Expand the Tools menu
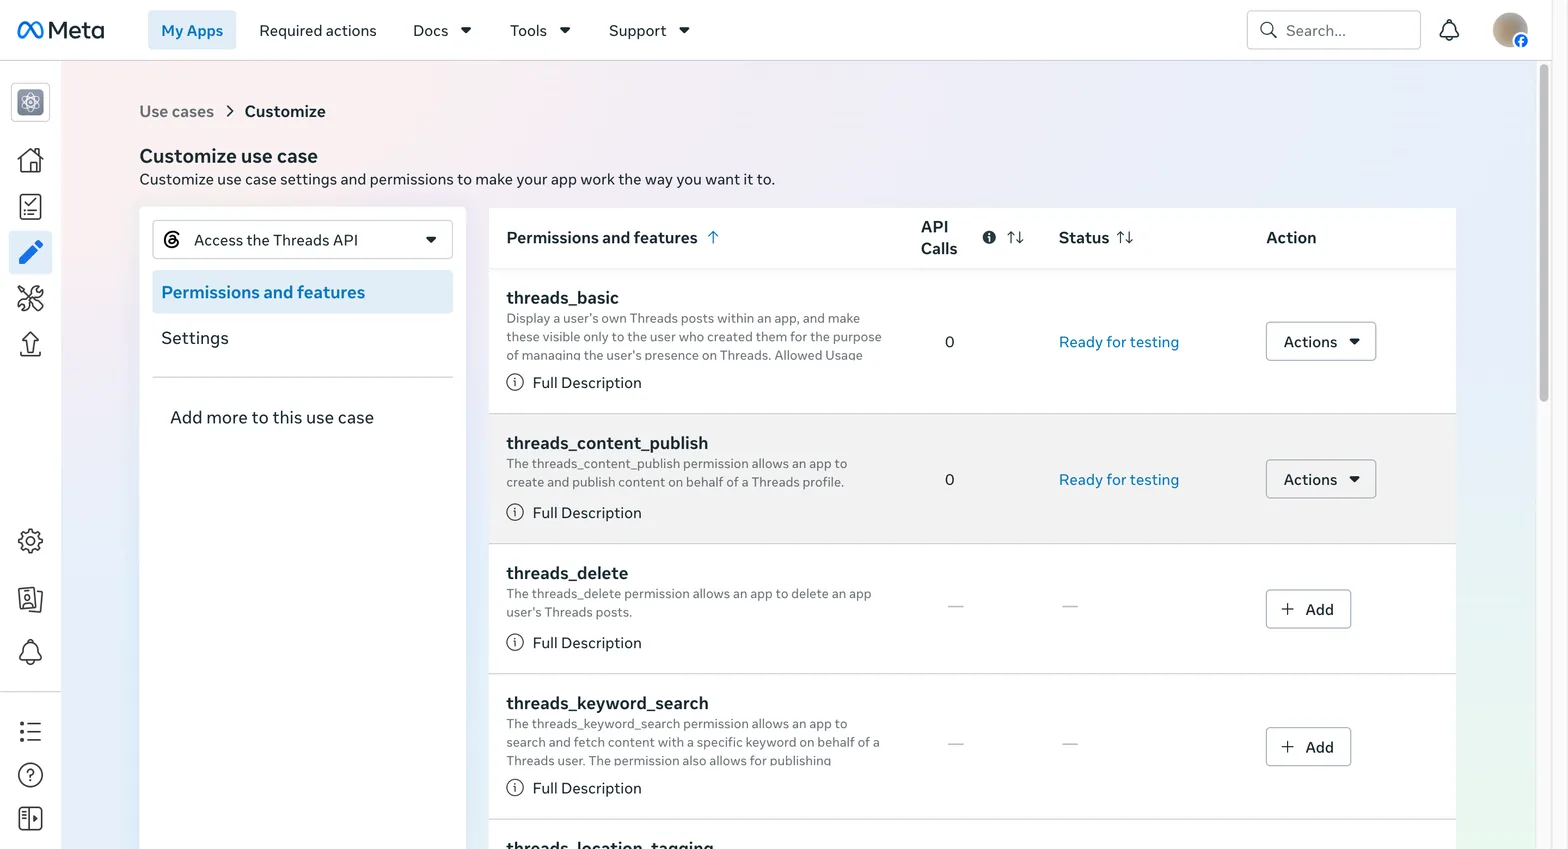The width and height of the screenshot is (1568, 849). click(x=540, y=30)
